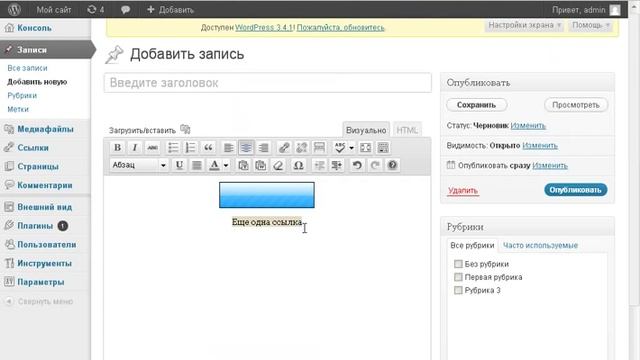Insert custom character omega icon

click(x=298, y=165)
